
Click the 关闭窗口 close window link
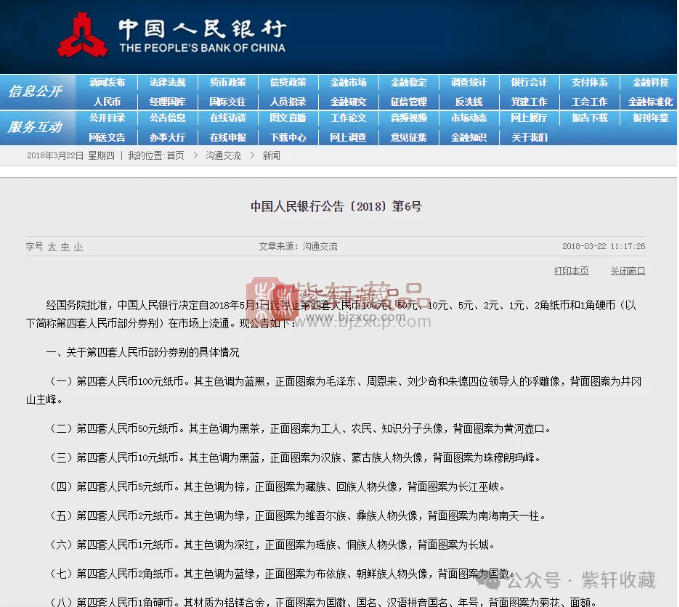[628, 271]
